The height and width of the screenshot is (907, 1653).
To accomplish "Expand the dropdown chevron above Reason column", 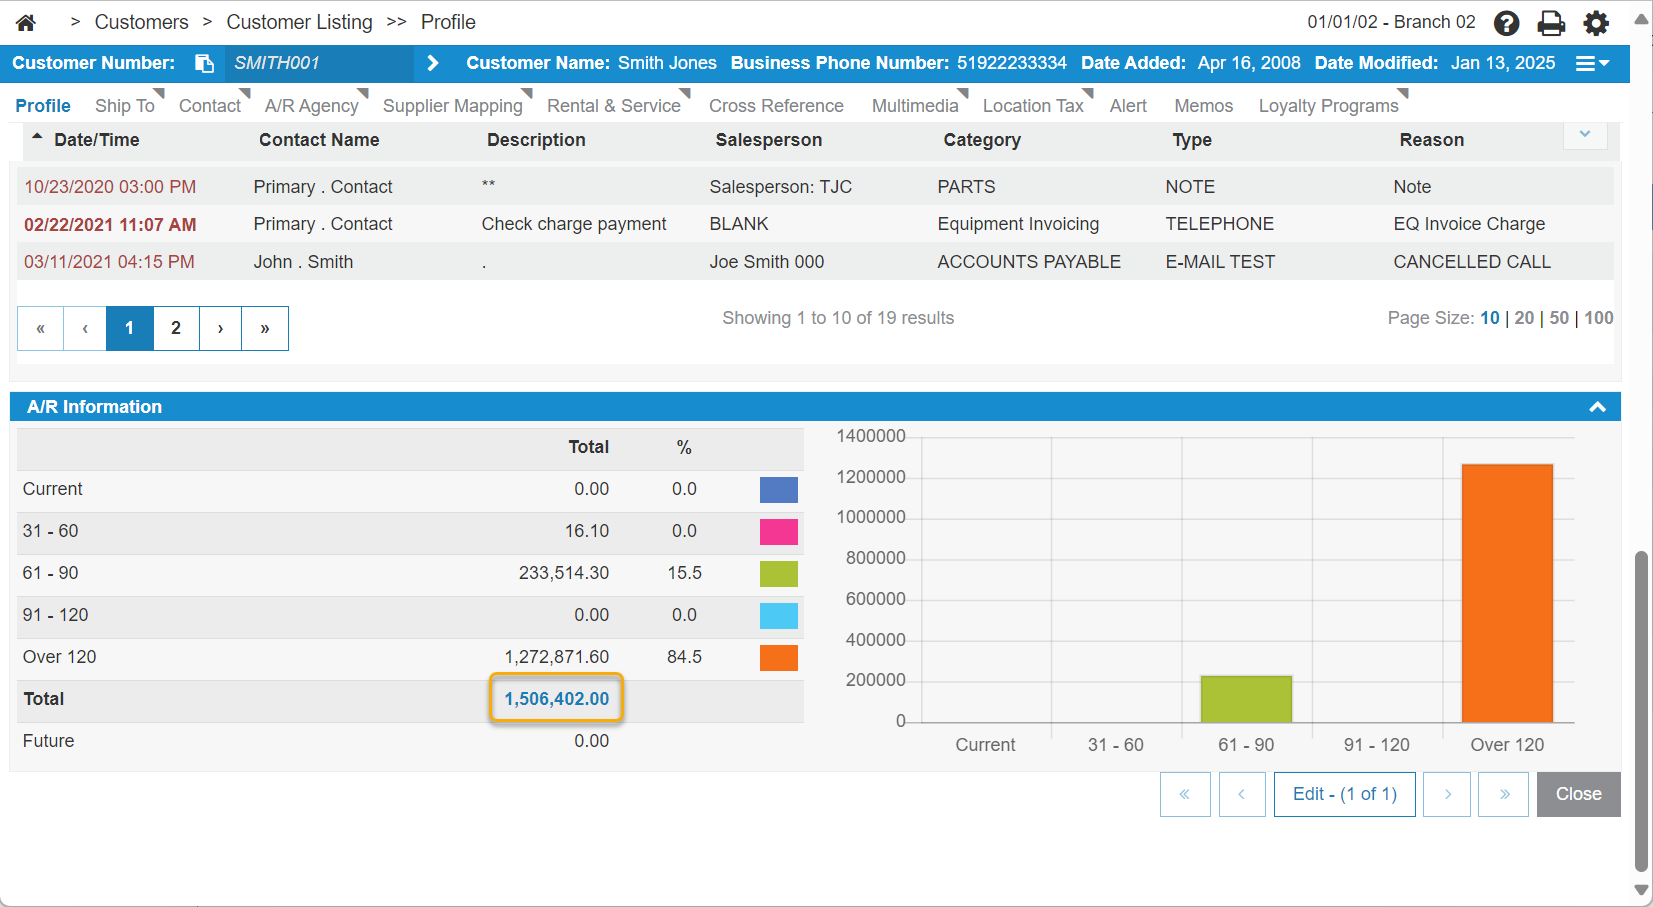I will tap(1585, 135).
